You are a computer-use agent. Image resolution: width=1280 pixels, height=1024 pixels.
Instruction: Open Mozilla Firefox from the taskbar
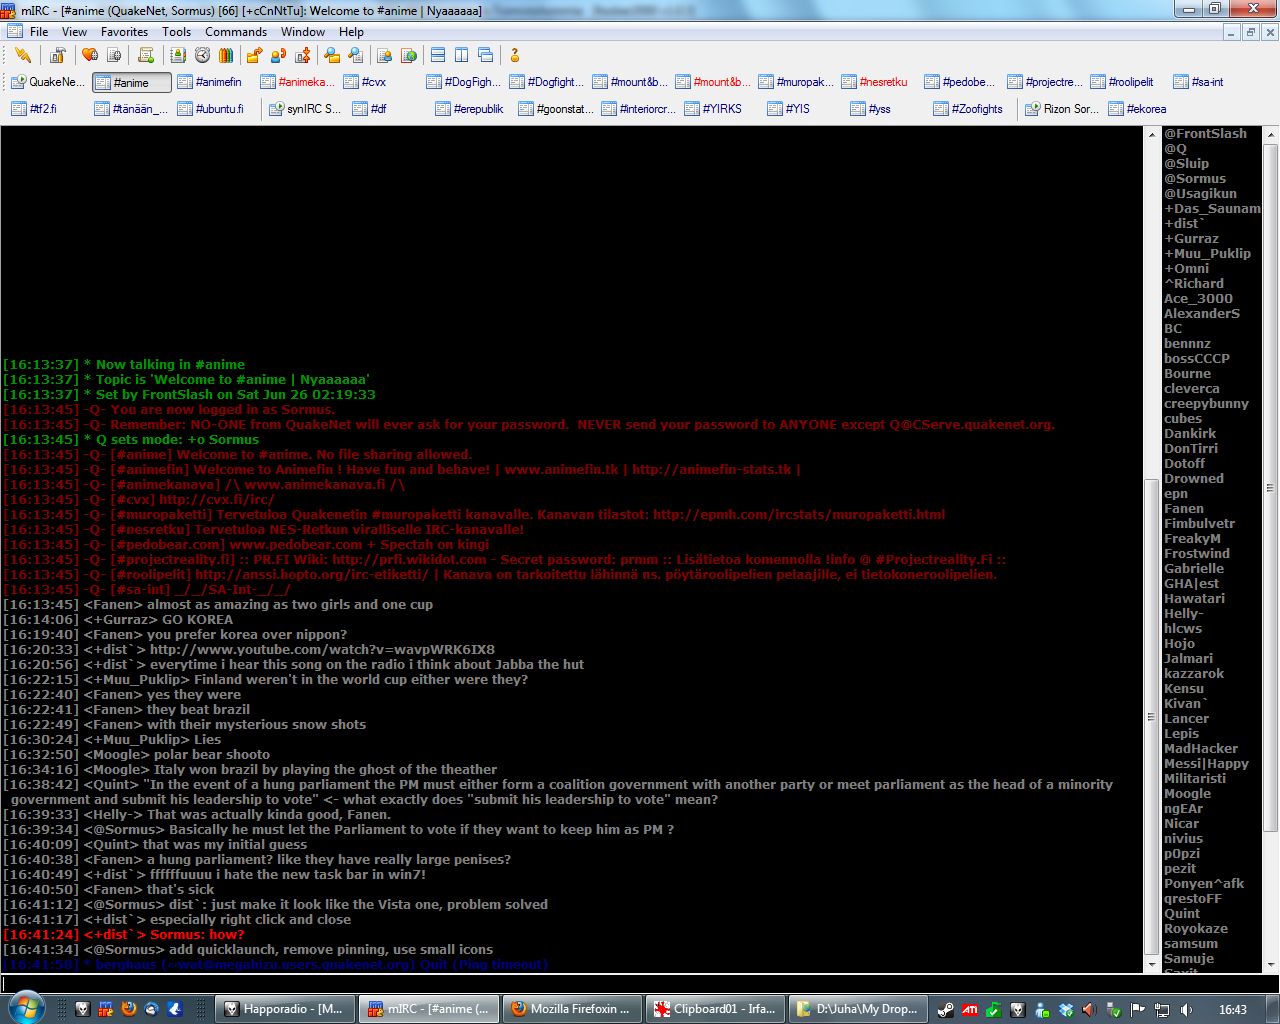coord(571,1009)
